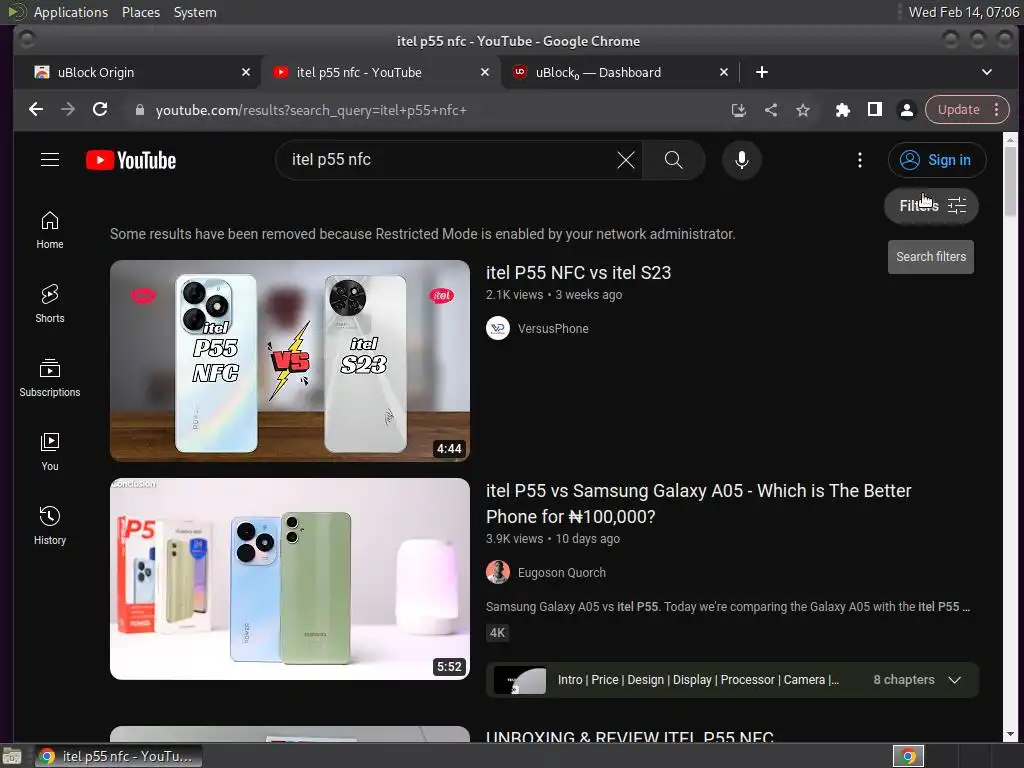Reload the page

coord(100,110)
